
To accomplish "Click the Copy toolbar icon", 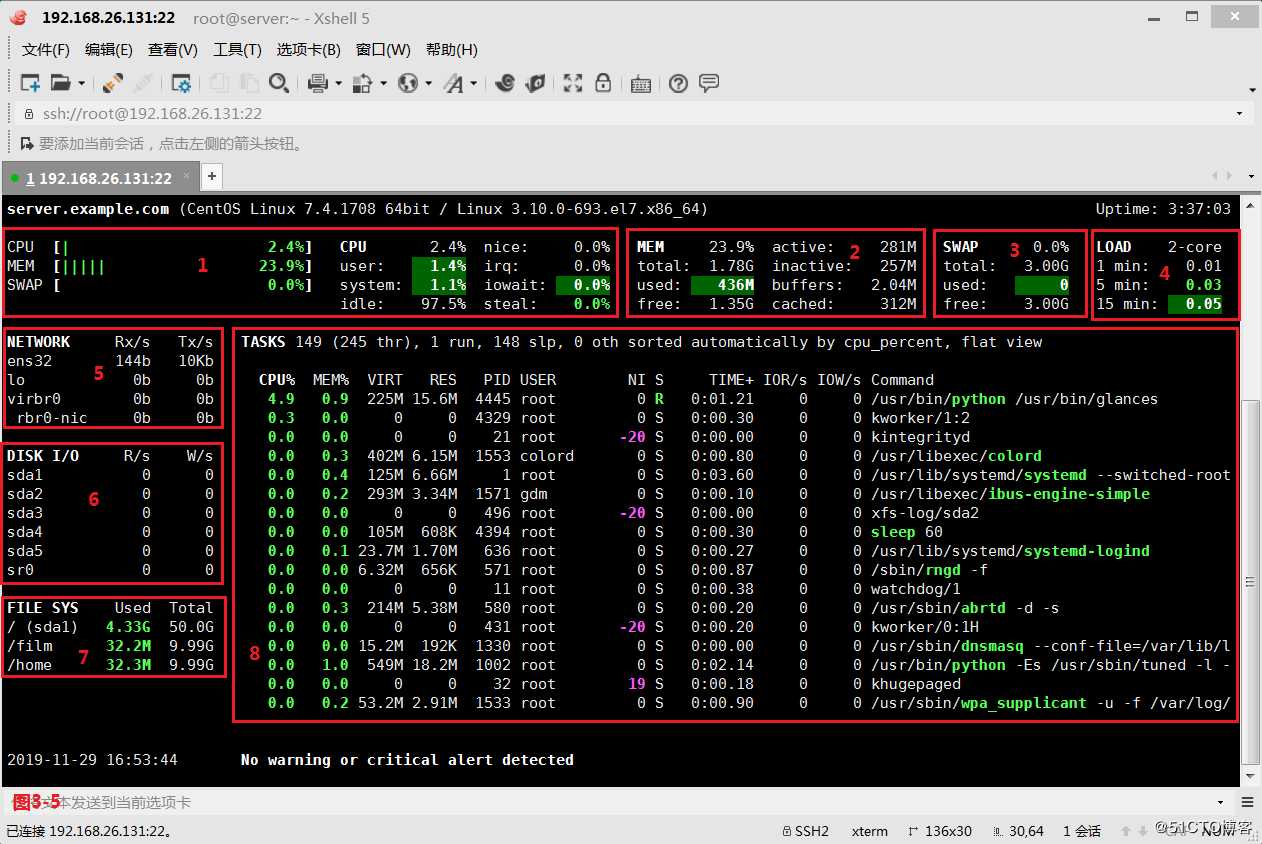I will point(219,84).
